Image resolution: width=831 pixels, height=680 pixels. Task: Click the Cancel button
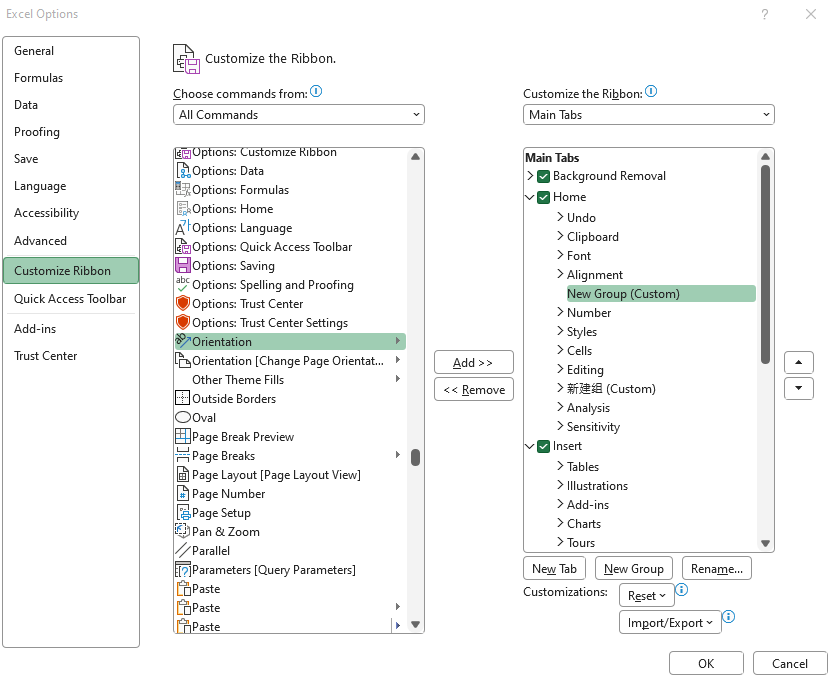pos(790,664)
